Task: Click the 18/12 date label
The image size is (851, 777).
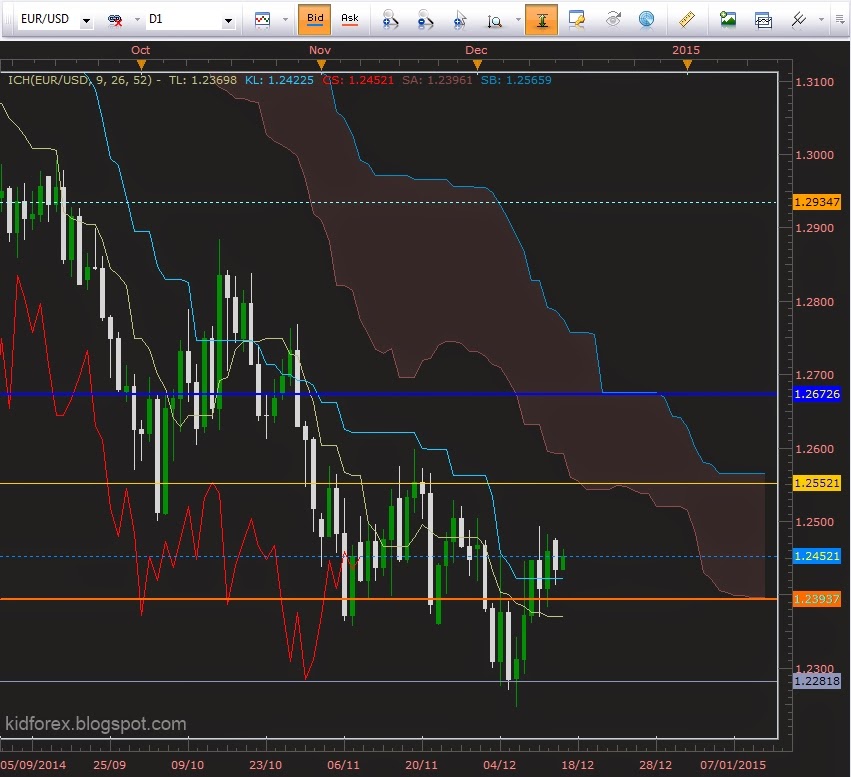Action: tap(577, 765)
